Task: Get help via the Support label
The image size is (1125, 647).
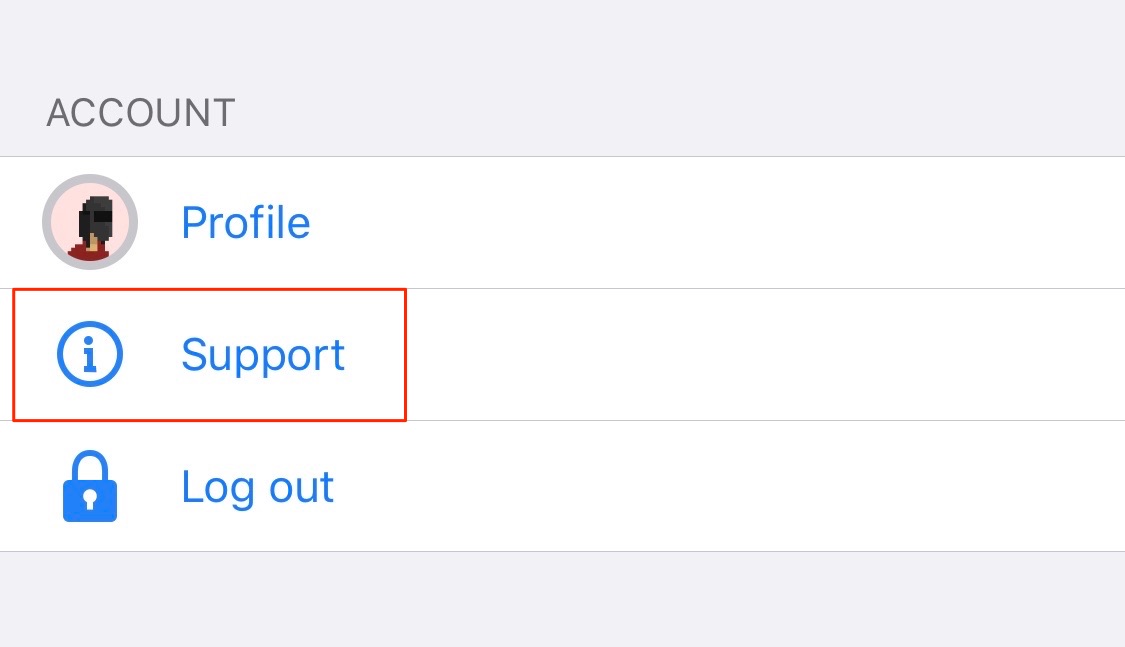Action: [263, 355]
